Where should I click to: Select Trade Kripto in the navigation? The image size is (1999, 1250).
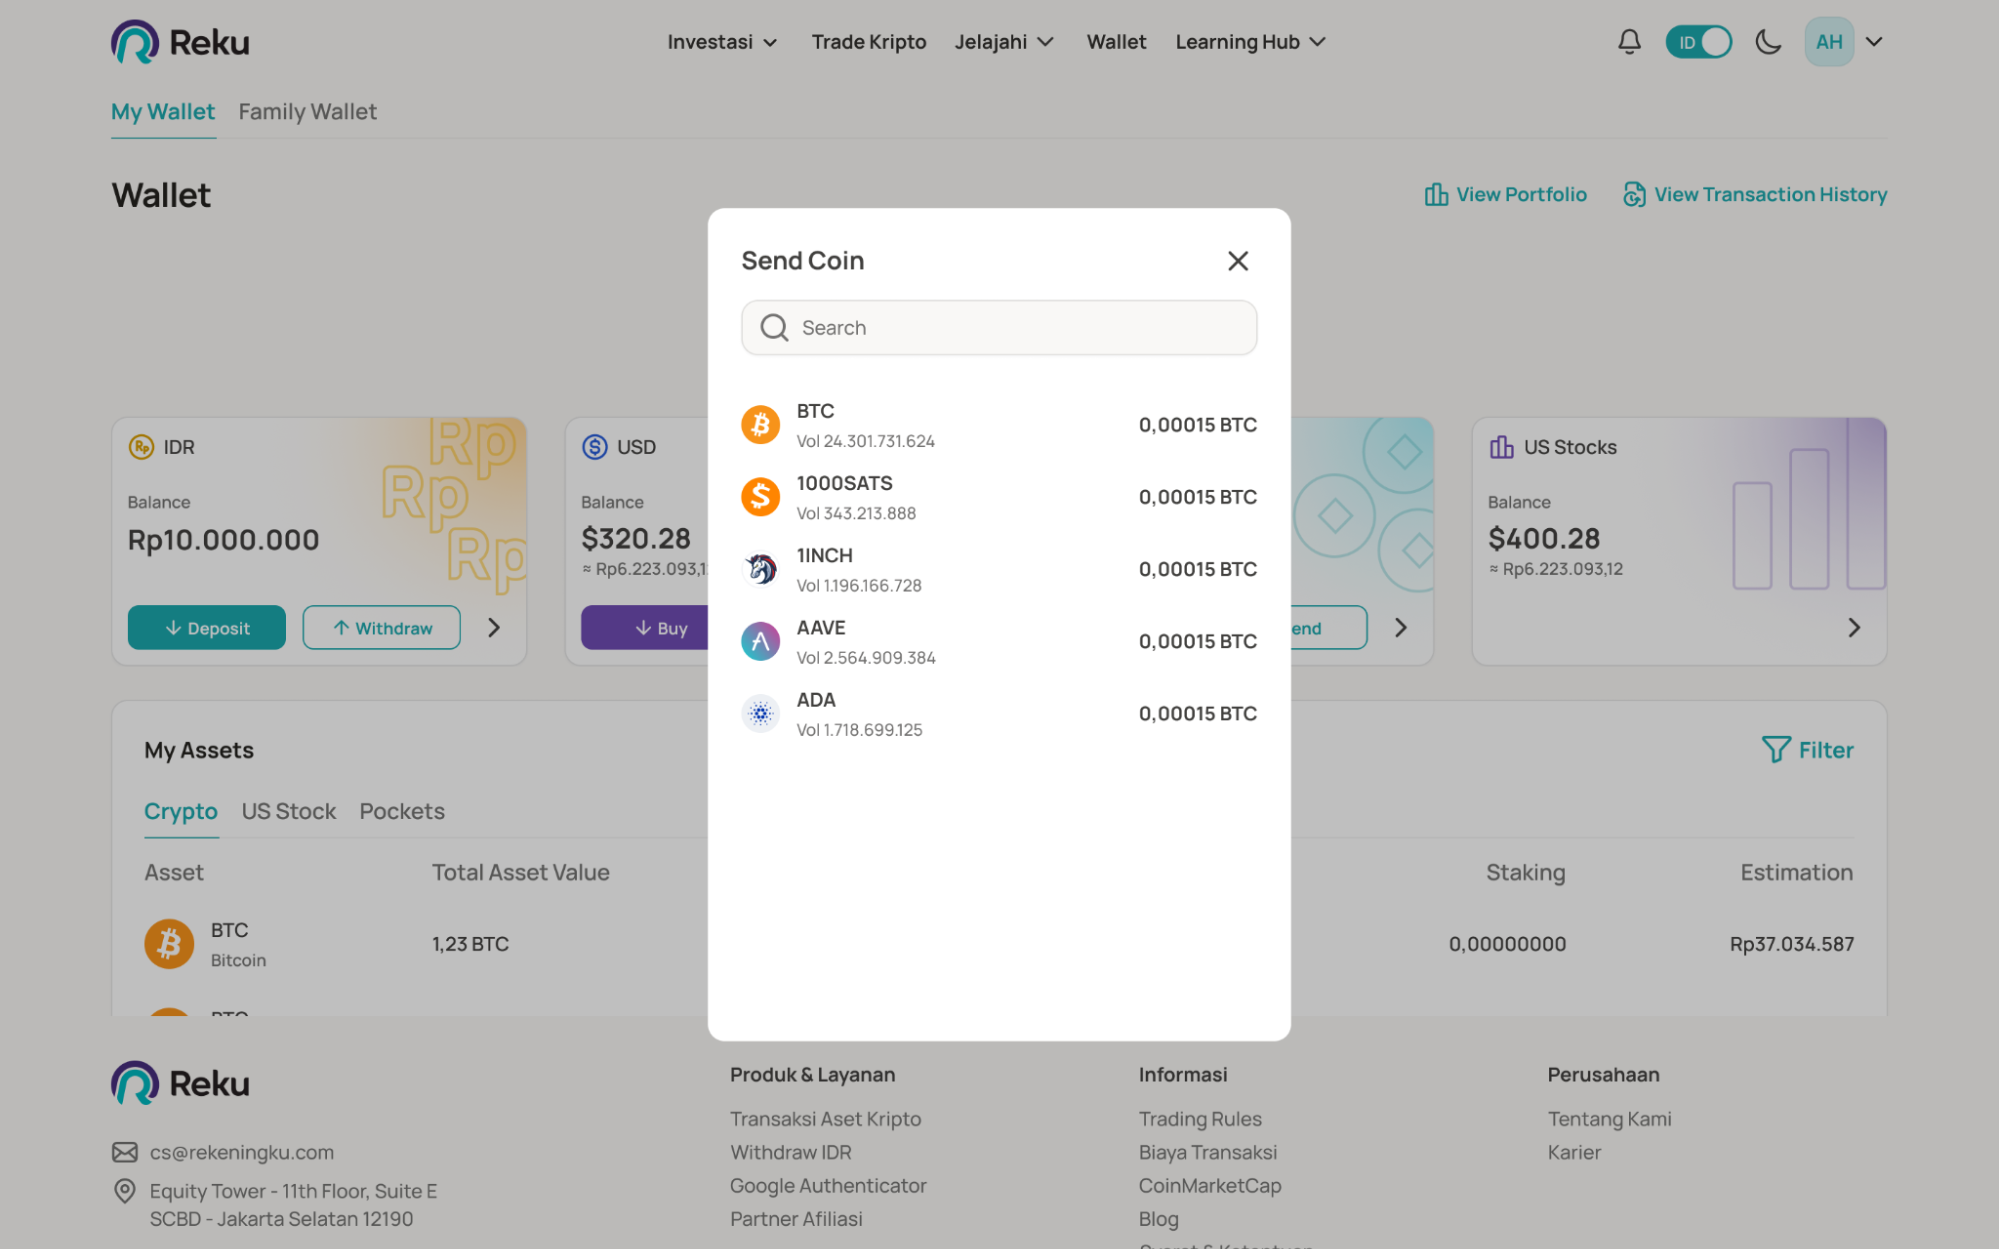(868, 41)
